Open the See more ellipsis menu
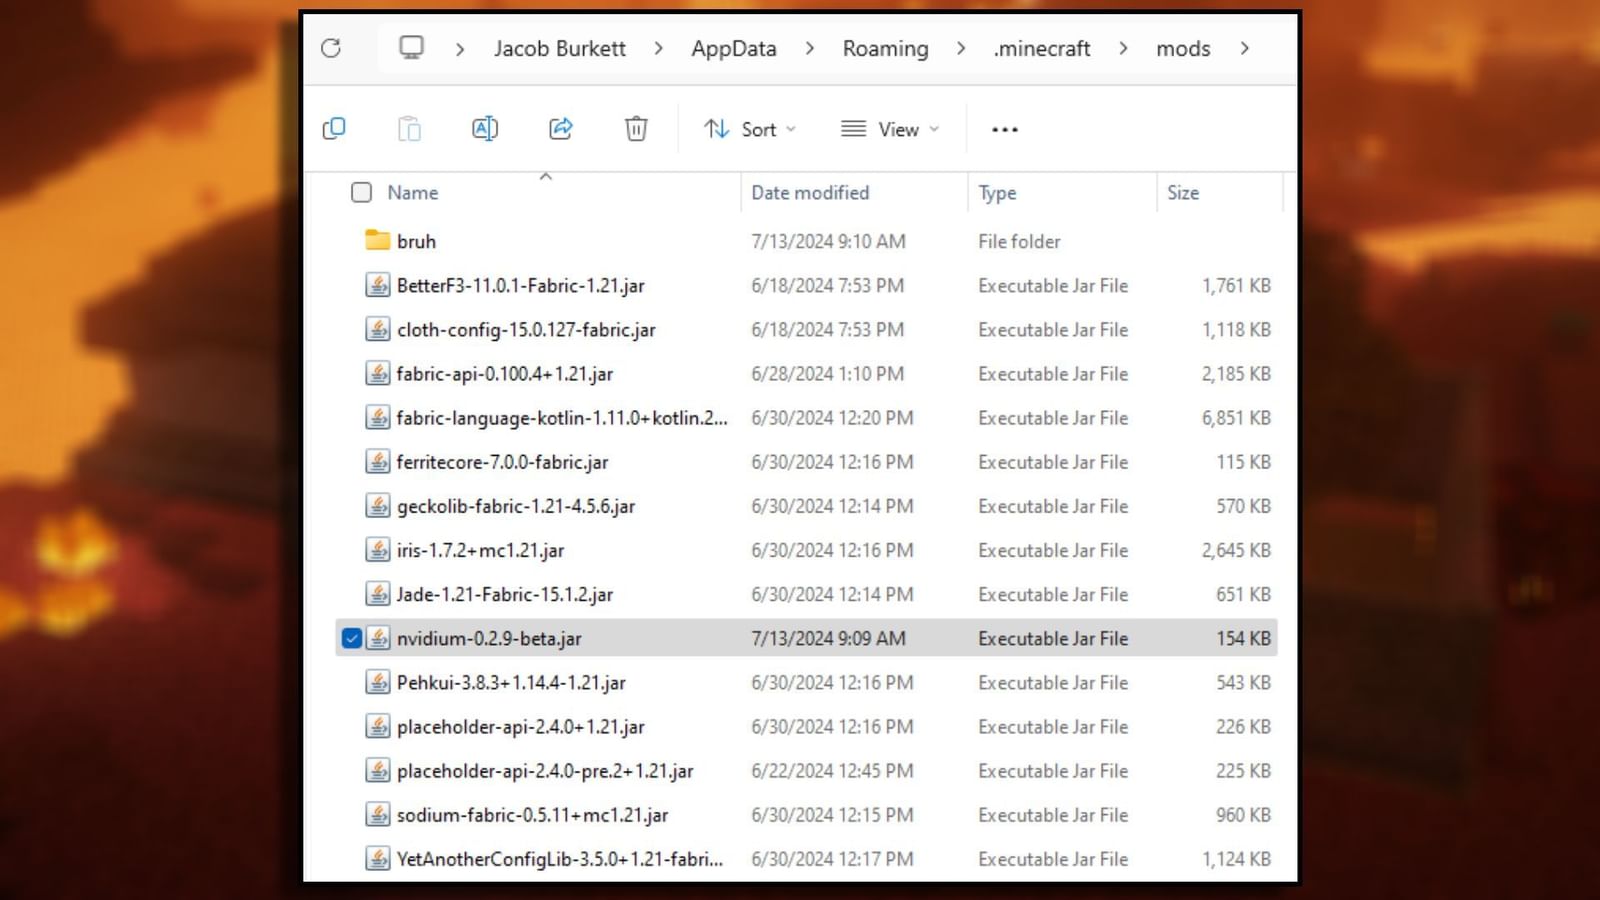The image size is (1600, 900). pos(1004,130)
